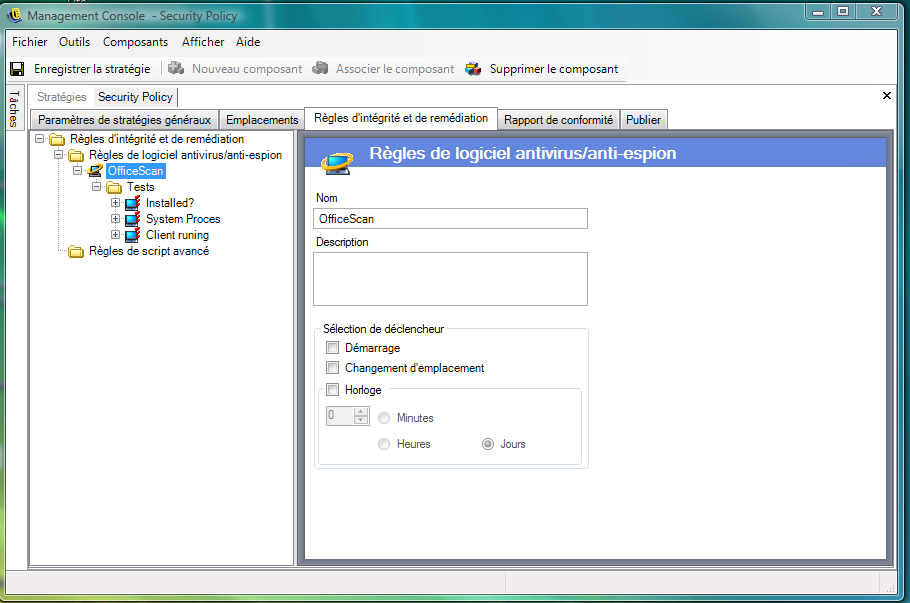
Task: Click the save icon for Enregistrer la stratégie
Action: click(17, 69)
